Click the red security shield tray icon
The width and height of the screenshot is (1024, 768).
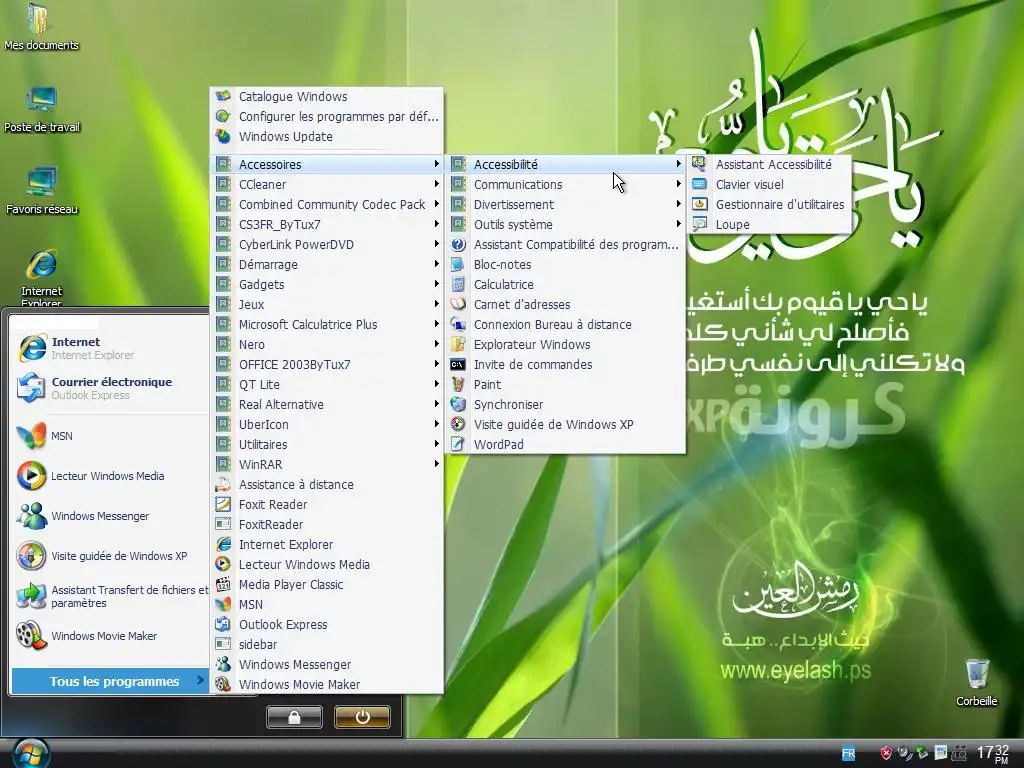point(886,753)
